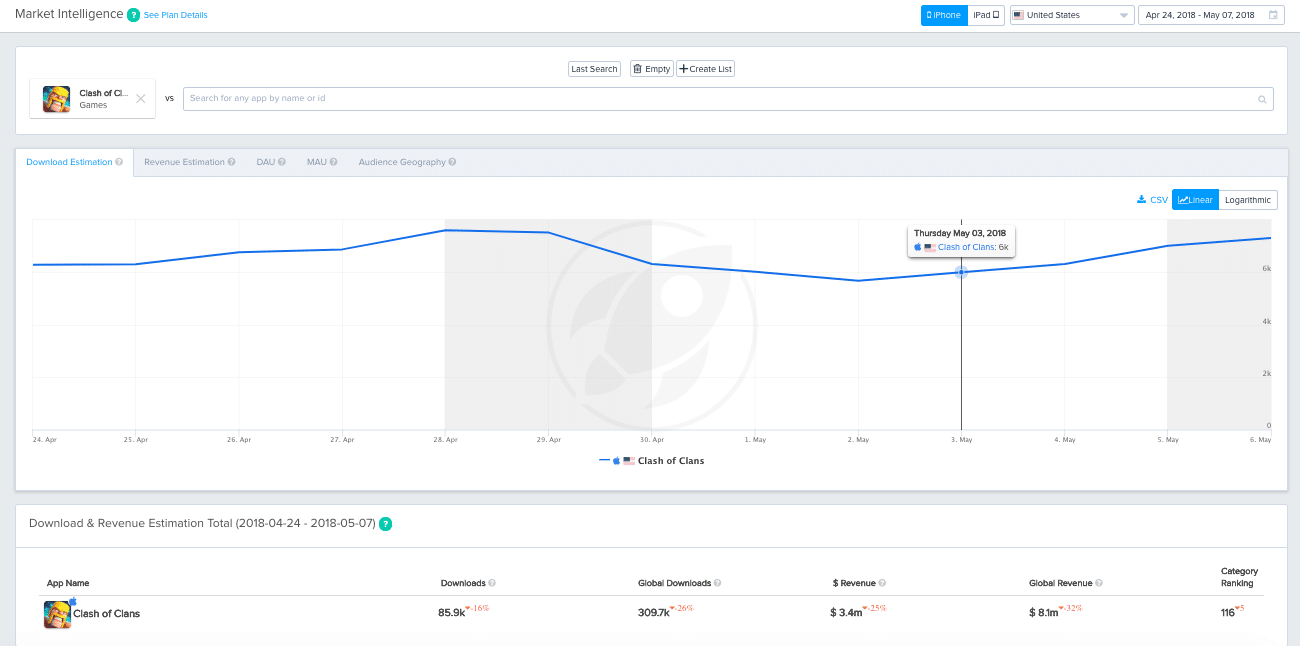Click the Category Ranking column header
The image size is (1300, 646).
[1240, 577]
